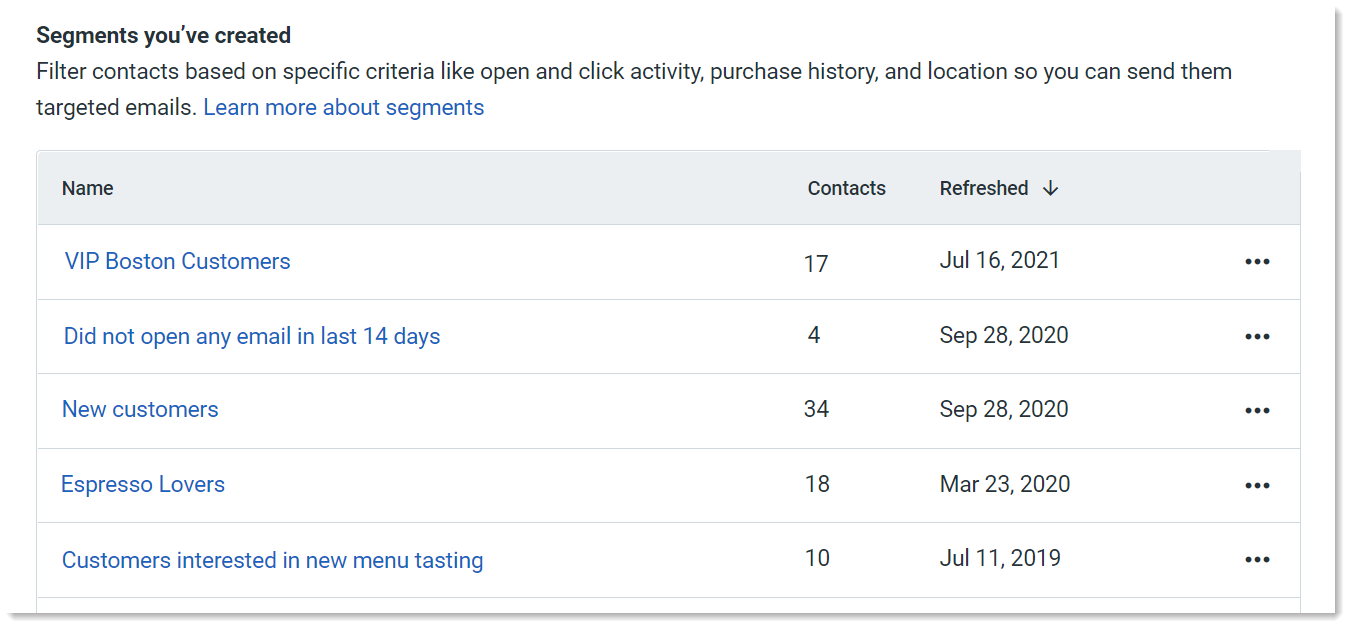Select Sep 28, 2020 date for New customers
1350x628 pixels.
(x=1004, y=409)
